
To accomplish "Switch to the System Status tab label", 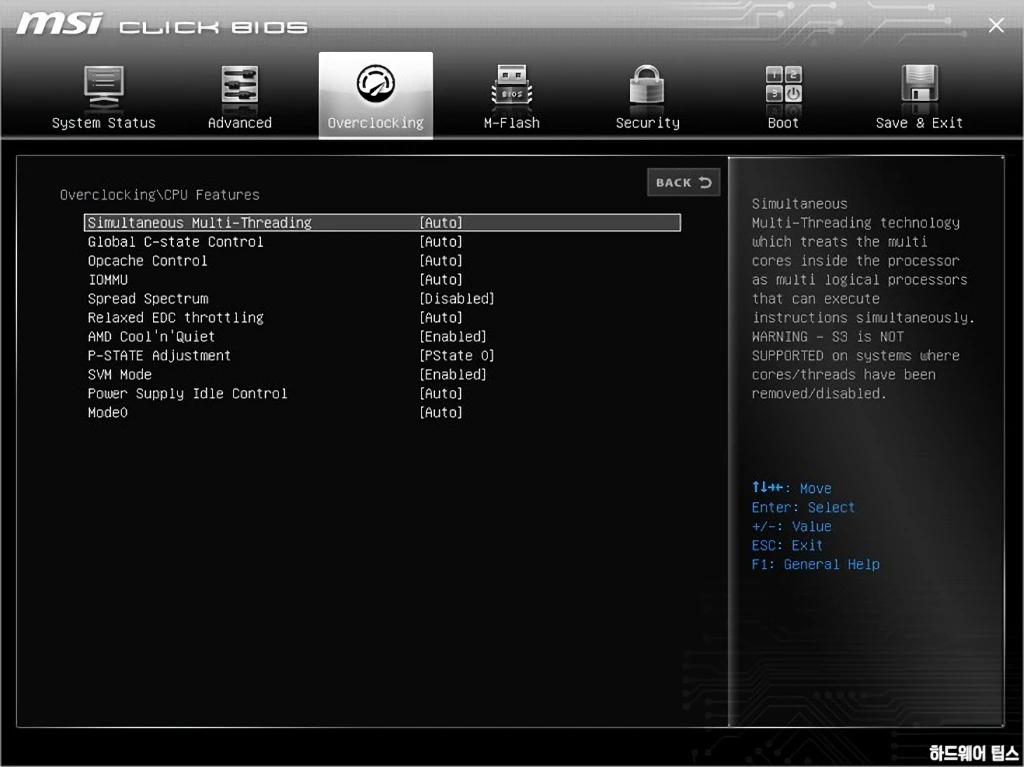I will pyautogui.click(x=104, y=123).
